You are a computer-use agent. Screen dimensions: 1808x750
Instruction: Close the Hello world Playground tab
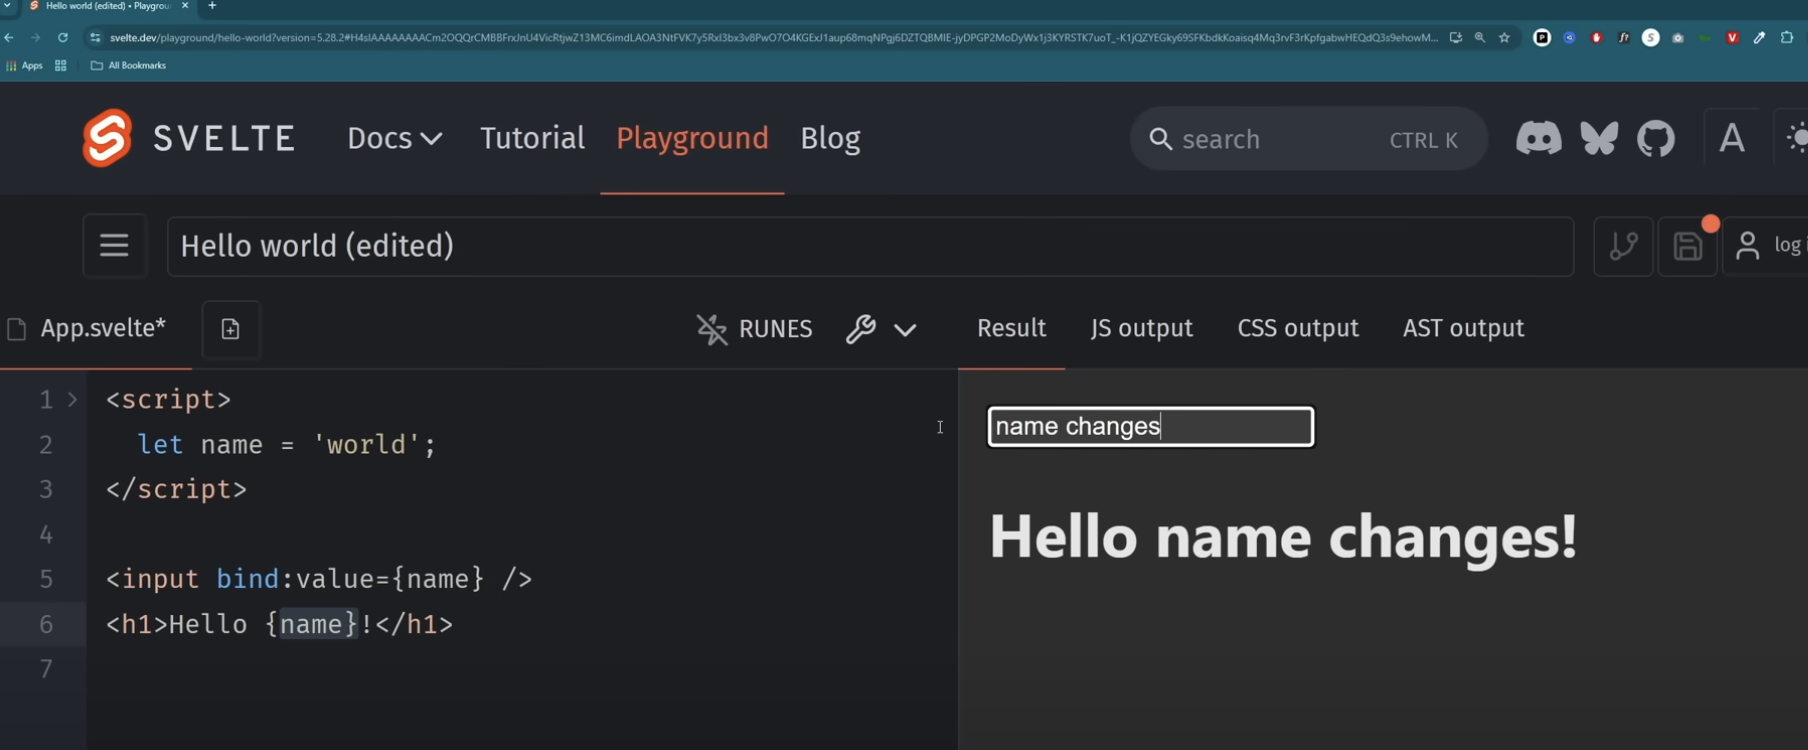(185, 6)
